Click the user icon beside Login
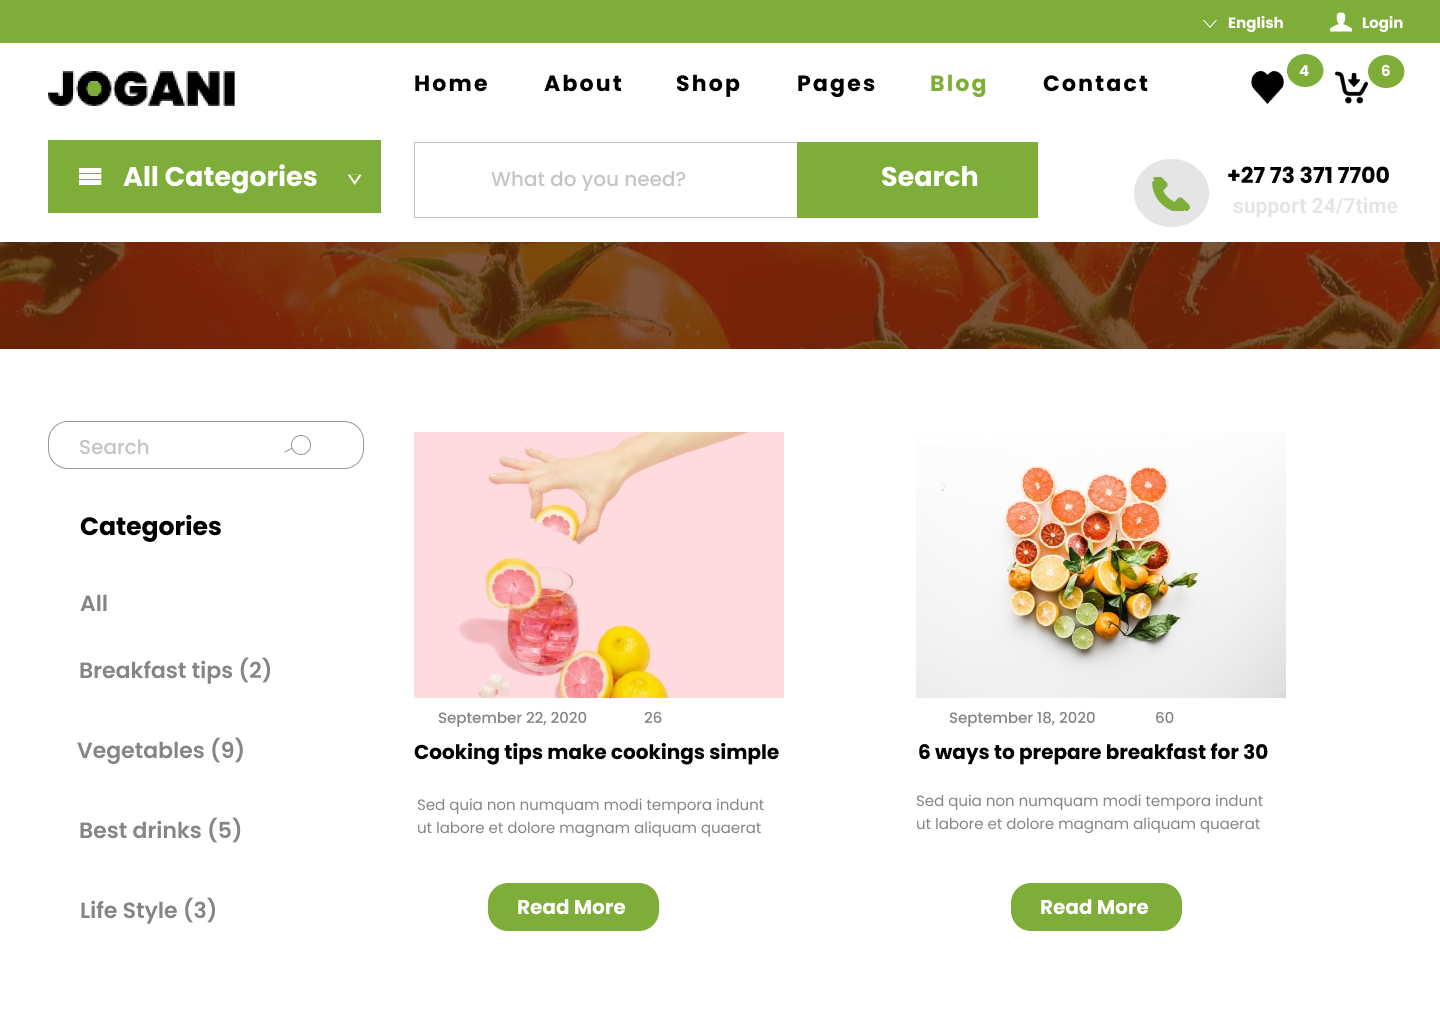 (x=1341, y=22)
